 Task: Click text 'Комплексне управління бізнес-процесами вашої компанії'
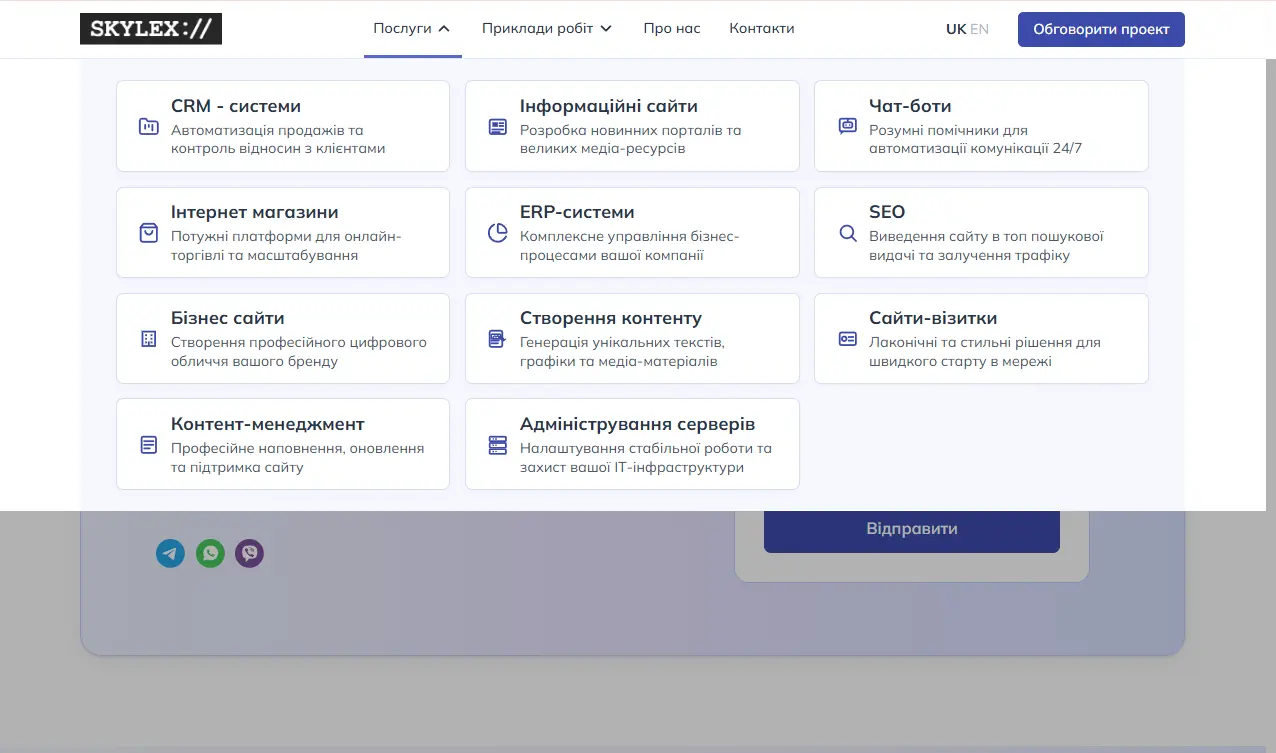pyautogui.click(x=630, y=246)
